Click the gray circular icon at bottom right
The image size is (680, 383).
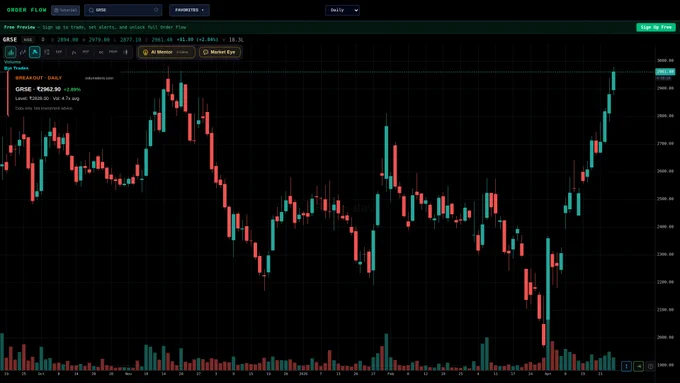[x=651, y=367]
